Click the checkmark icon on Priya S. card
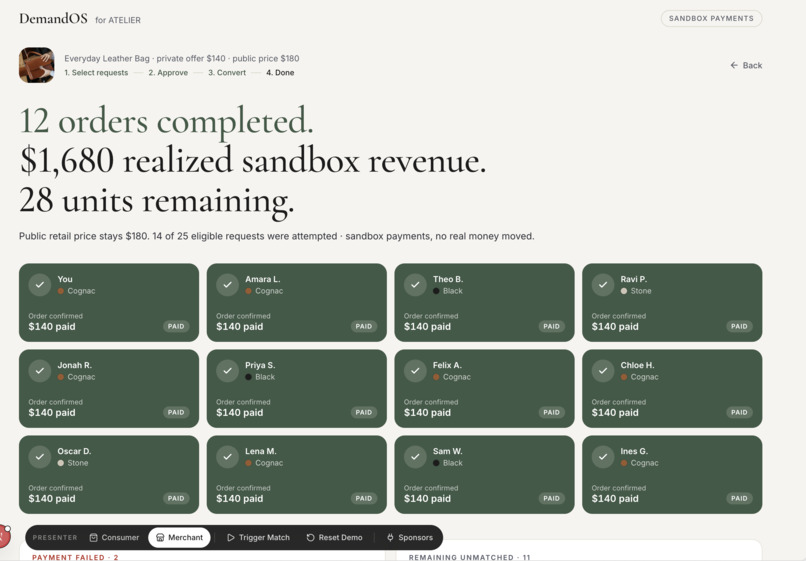This screenshot has width=806, height=561. (227, 370)
